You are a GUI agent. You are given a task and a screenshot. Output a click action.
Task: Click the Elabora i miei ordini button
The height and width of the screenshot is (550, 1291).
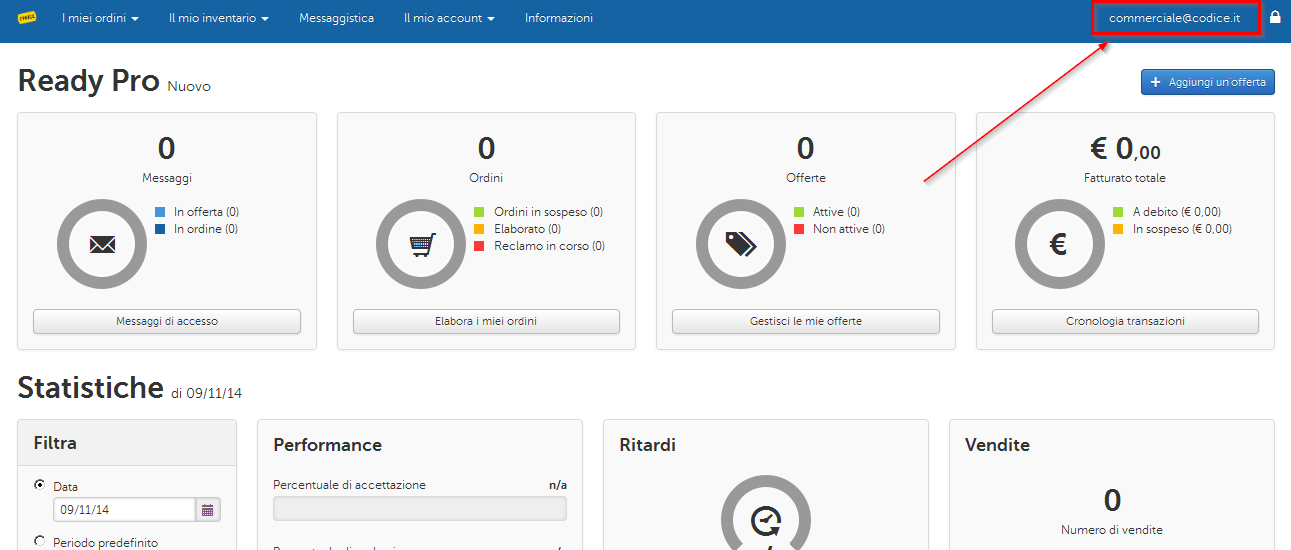(486, 321)
